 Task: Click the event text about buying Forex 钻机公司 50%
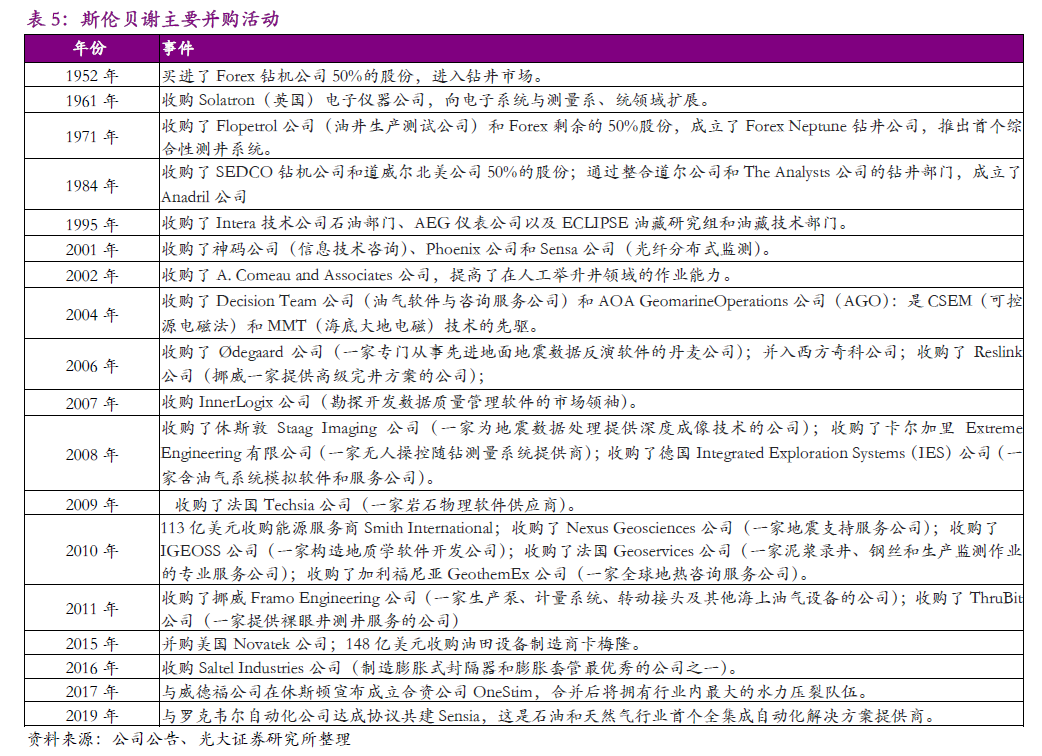click(x=354, y=76)
